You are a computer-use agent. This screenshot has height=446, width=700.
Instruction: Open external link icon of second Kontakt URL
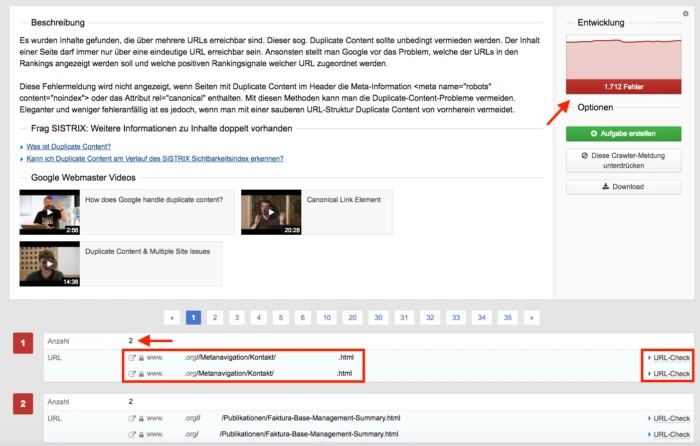pos(132,373)
